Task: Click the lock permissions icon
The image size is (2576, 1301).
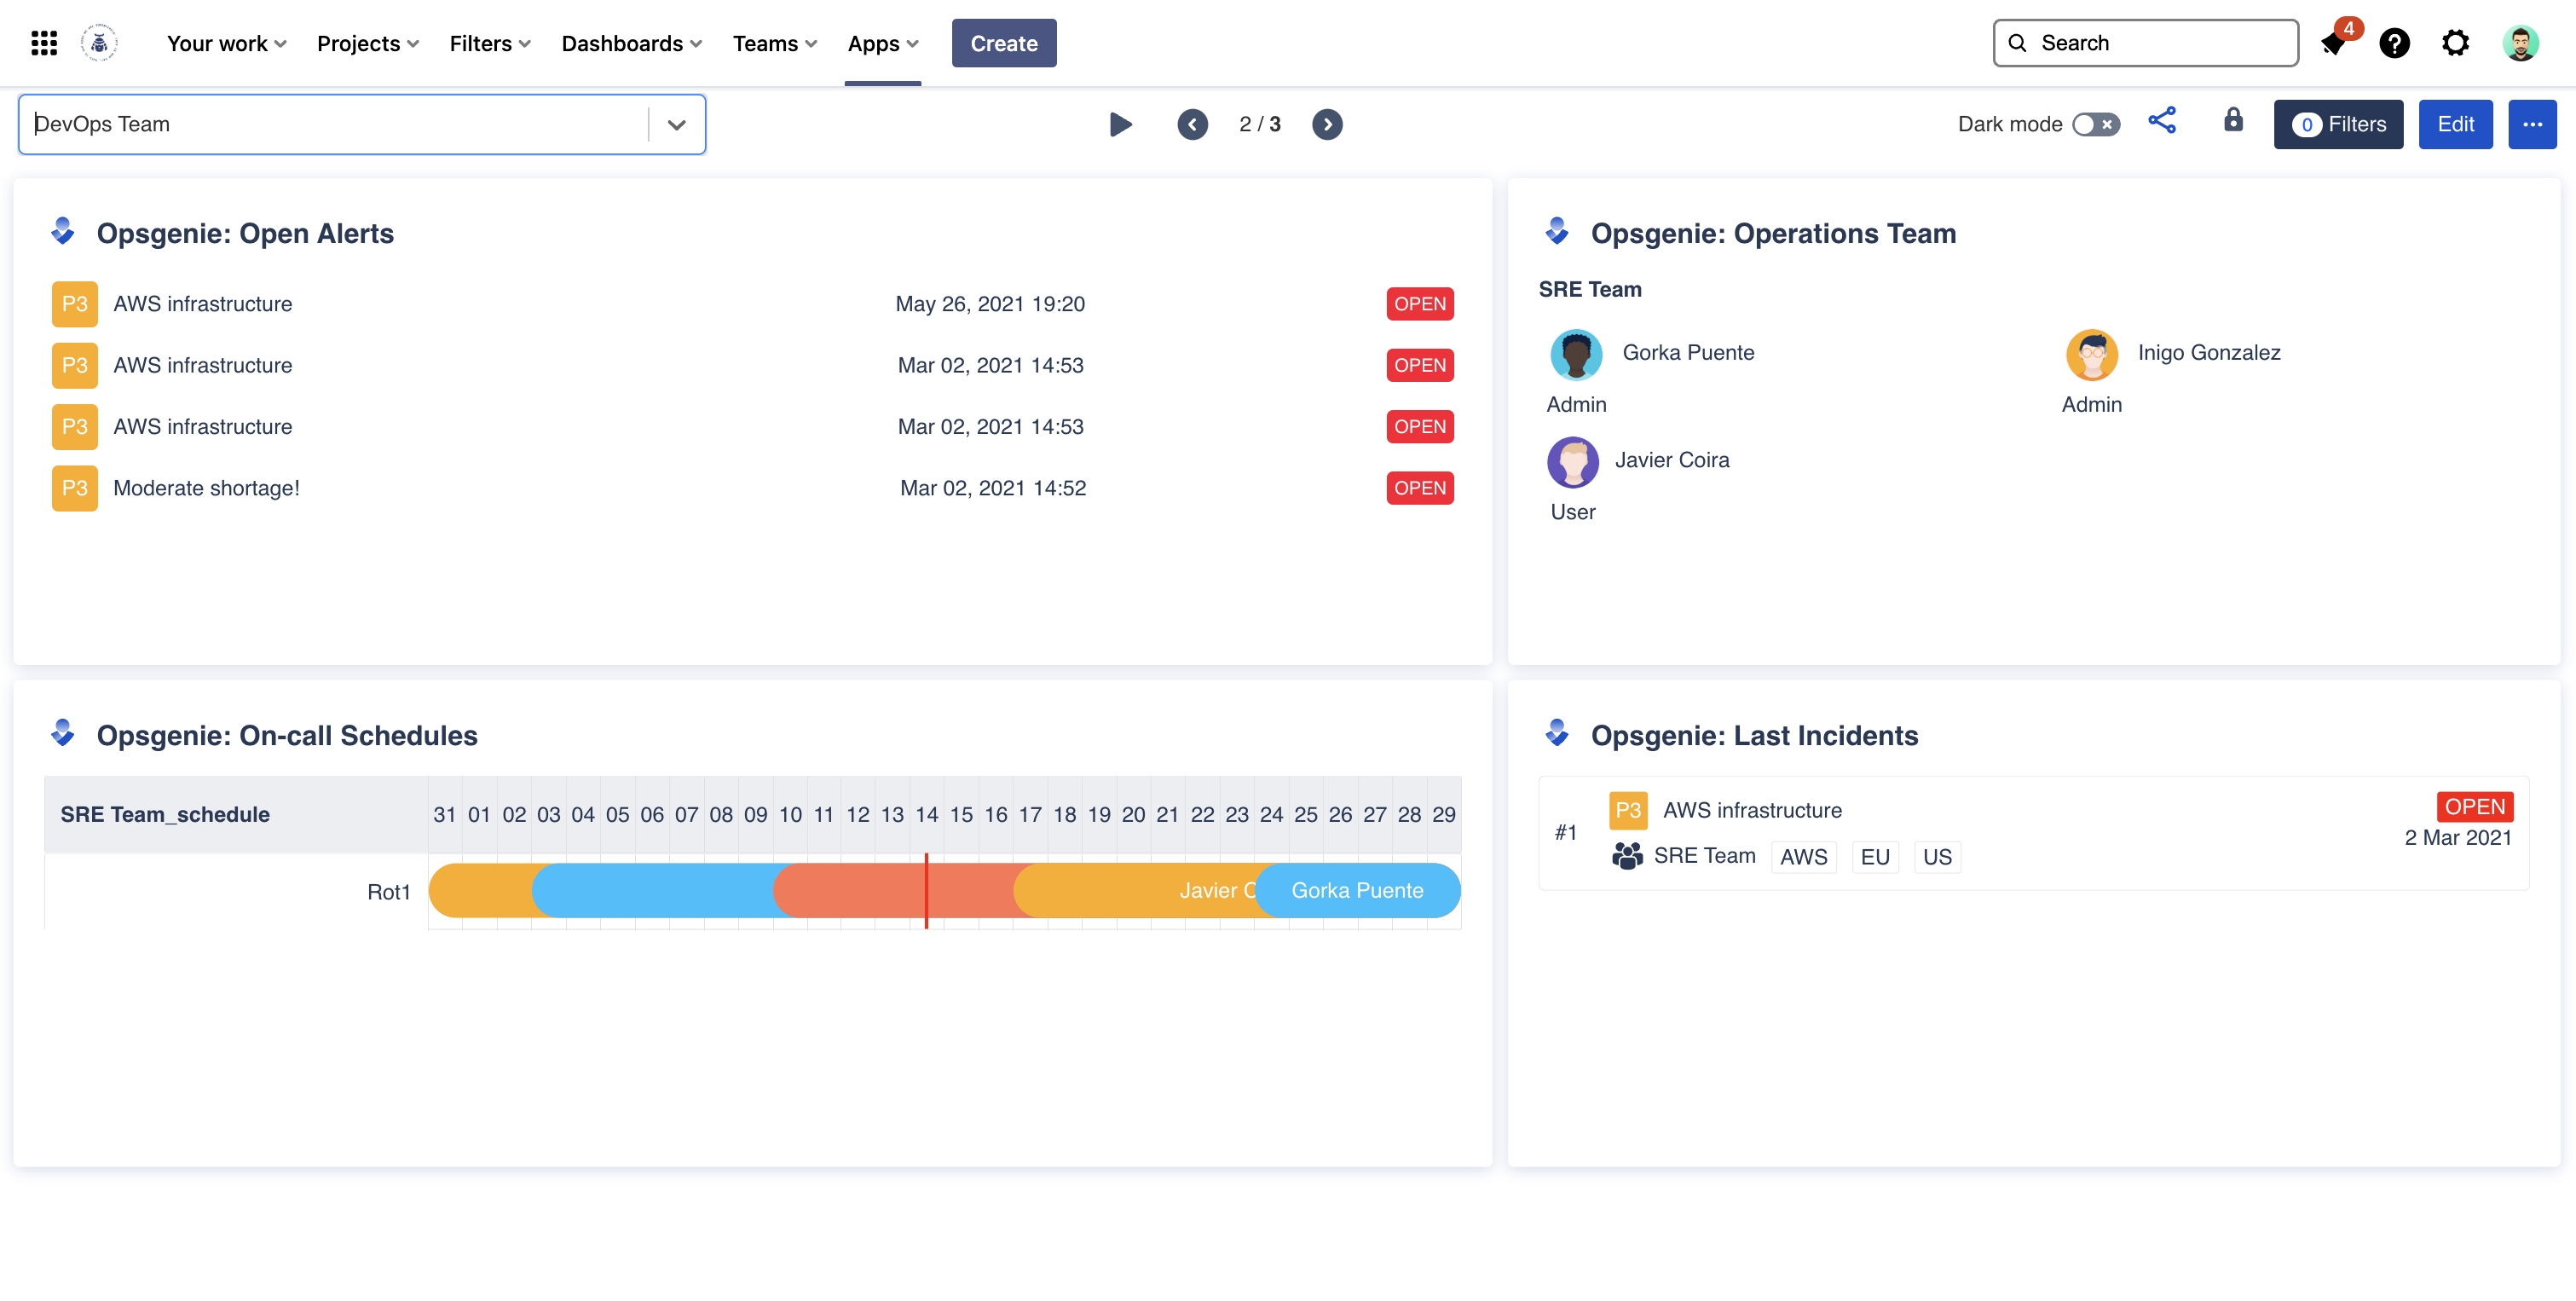Action: pyautogui.click(x=2233, y=120)
